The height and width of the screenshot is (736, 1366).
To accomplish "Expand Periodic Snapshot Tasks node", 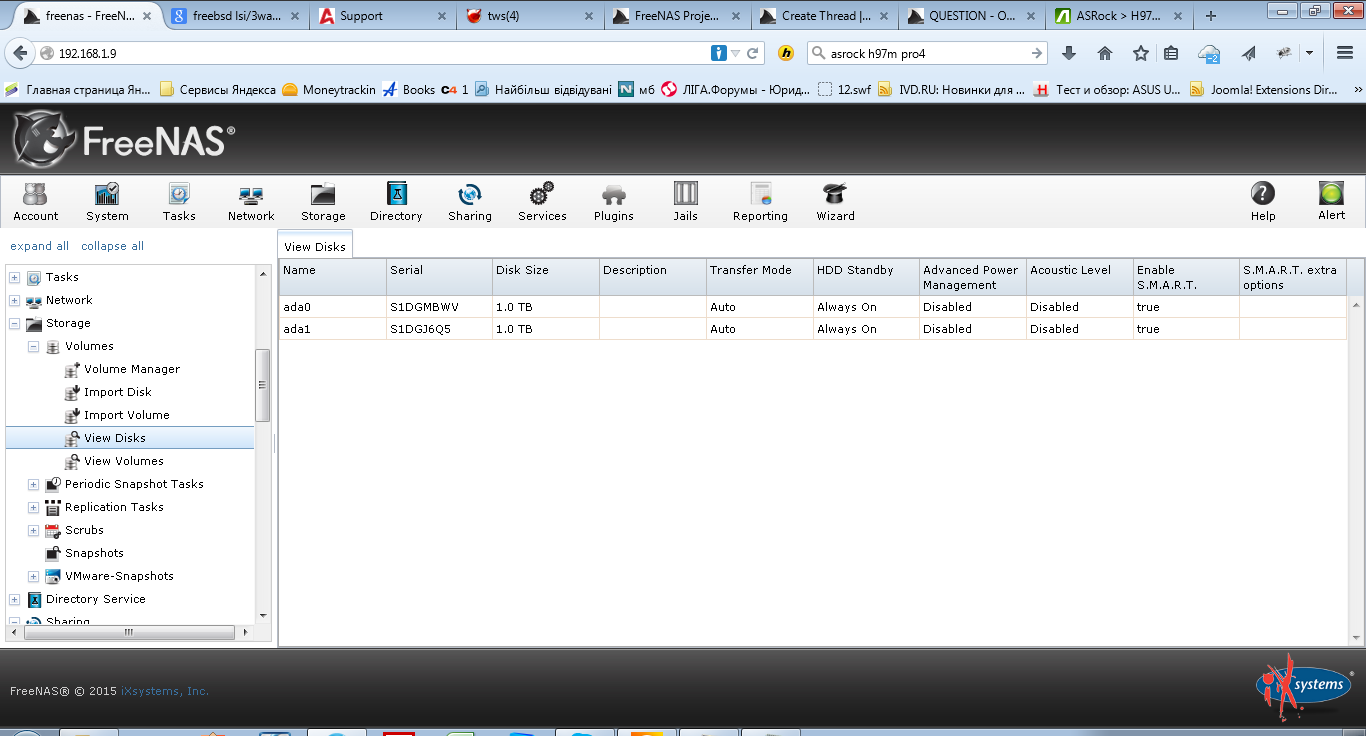I will click(x=33, y=484).
